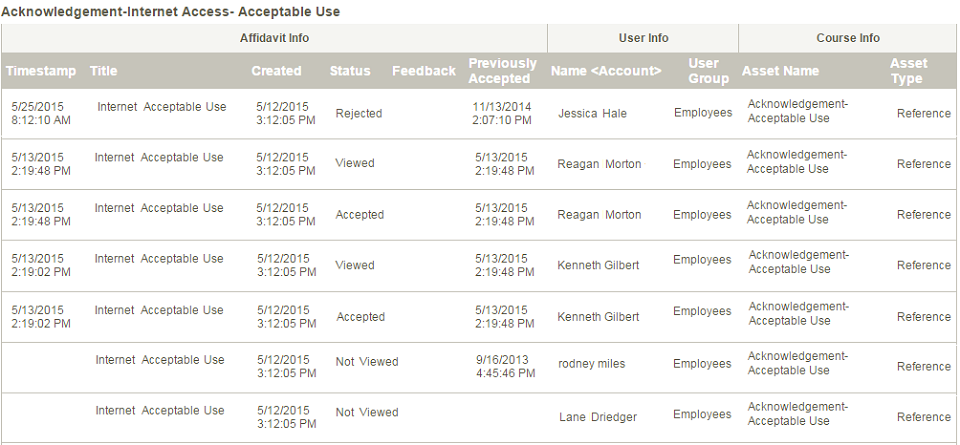This screenshot has height=445, width=960.
Task: Click the rodney miles user name
Action: 591,364
